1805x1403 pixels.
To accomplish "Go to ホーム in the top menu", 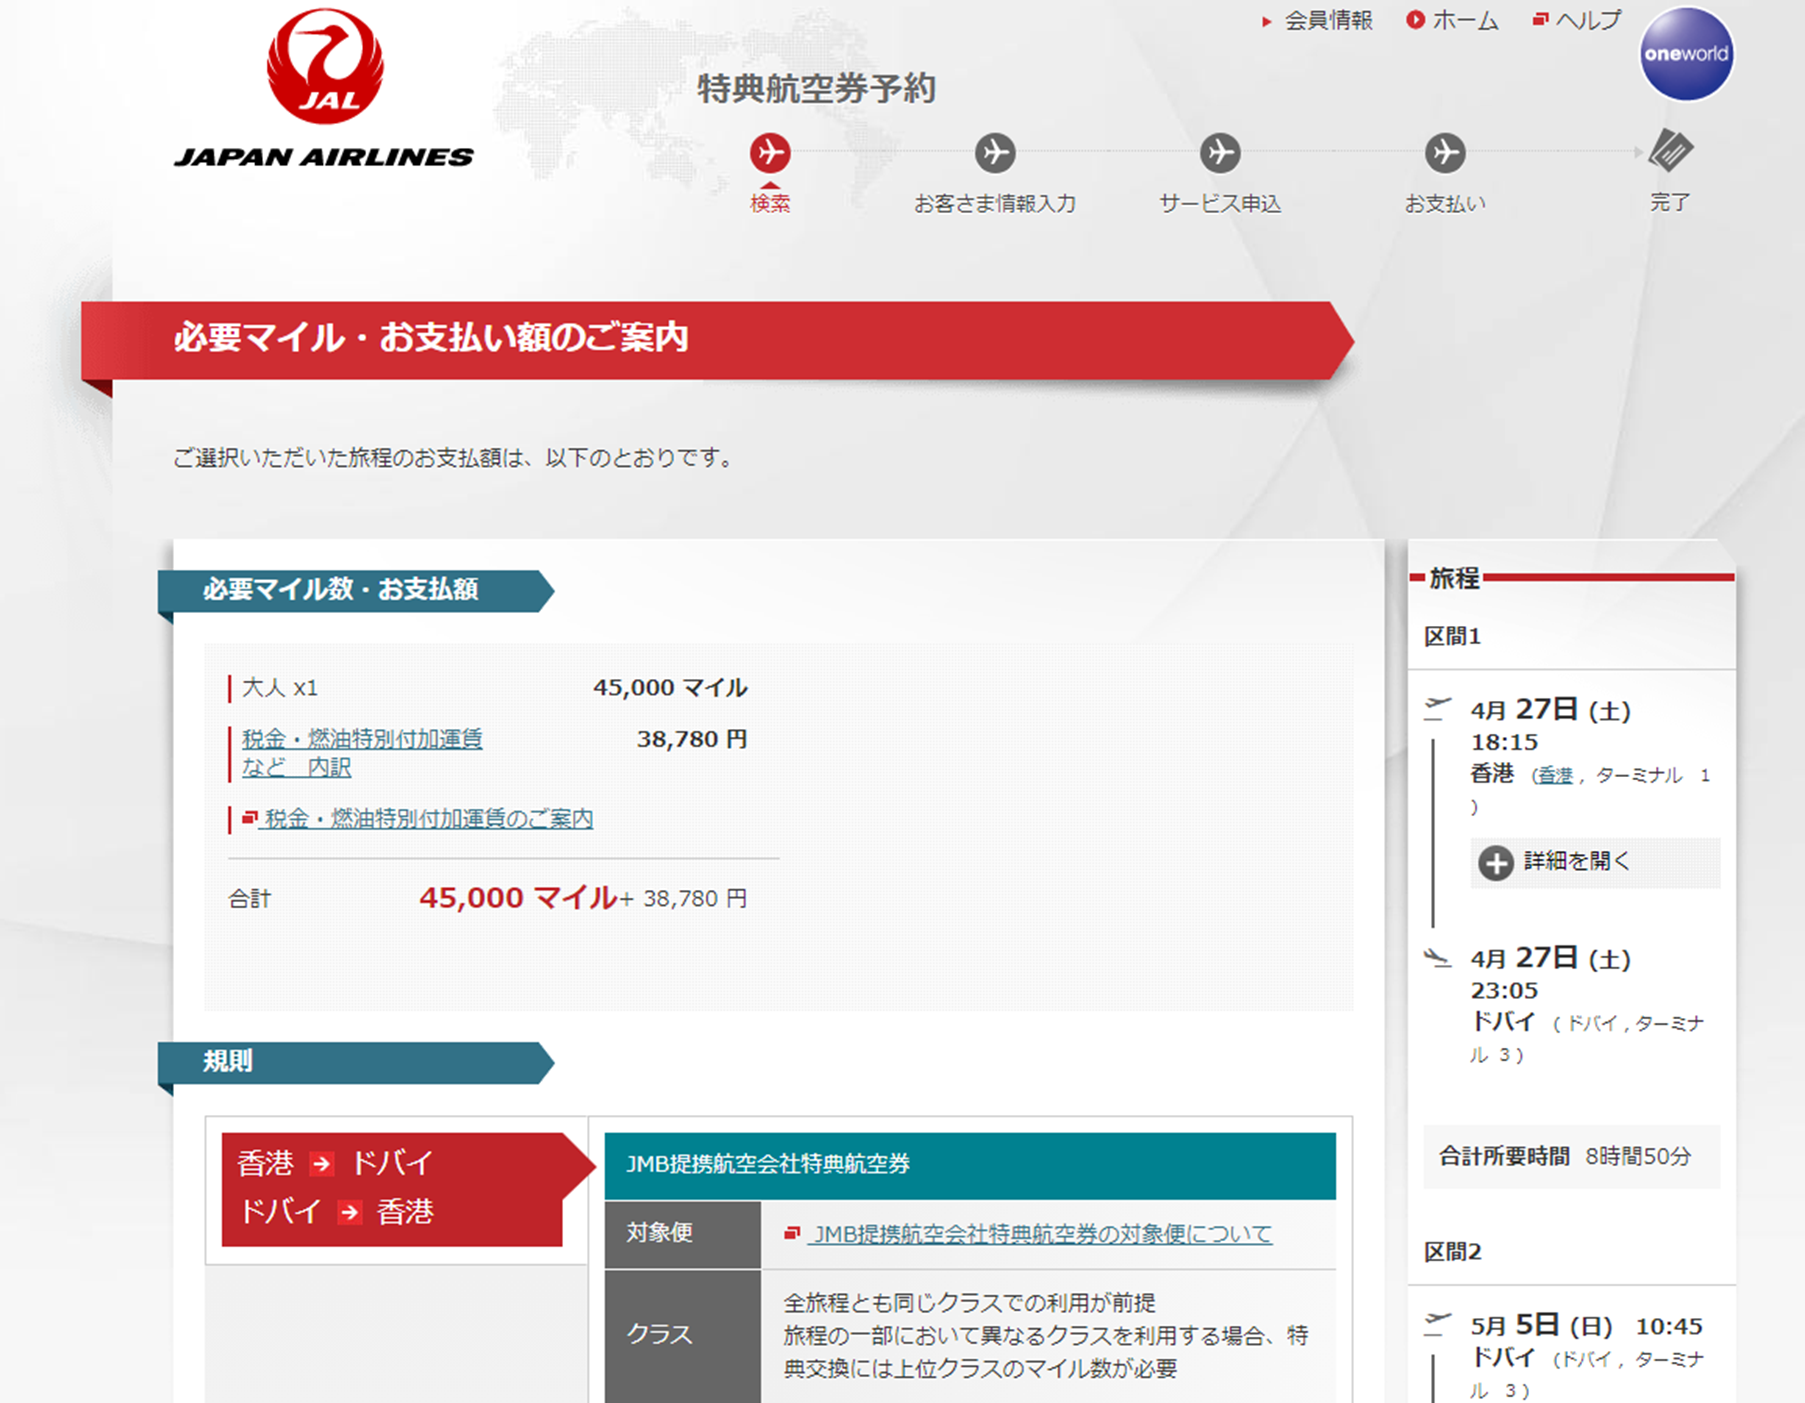I will 1464,21.
